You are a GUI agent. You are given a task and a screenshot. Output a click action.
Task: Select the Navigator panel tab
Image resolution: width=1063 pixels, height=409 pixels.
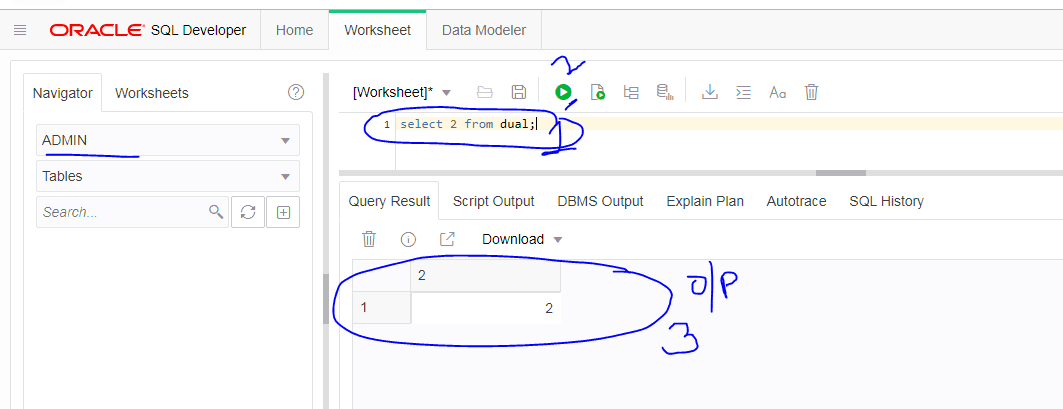pos(62,93)
